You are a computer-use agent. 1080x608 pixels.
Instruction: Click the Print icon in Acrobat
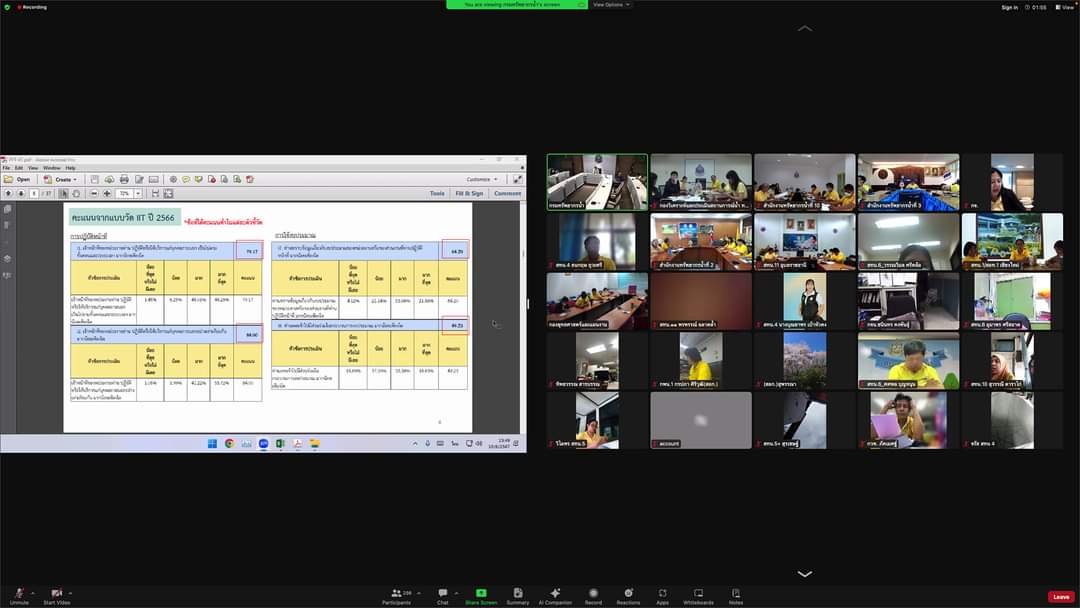coord(124,180)
